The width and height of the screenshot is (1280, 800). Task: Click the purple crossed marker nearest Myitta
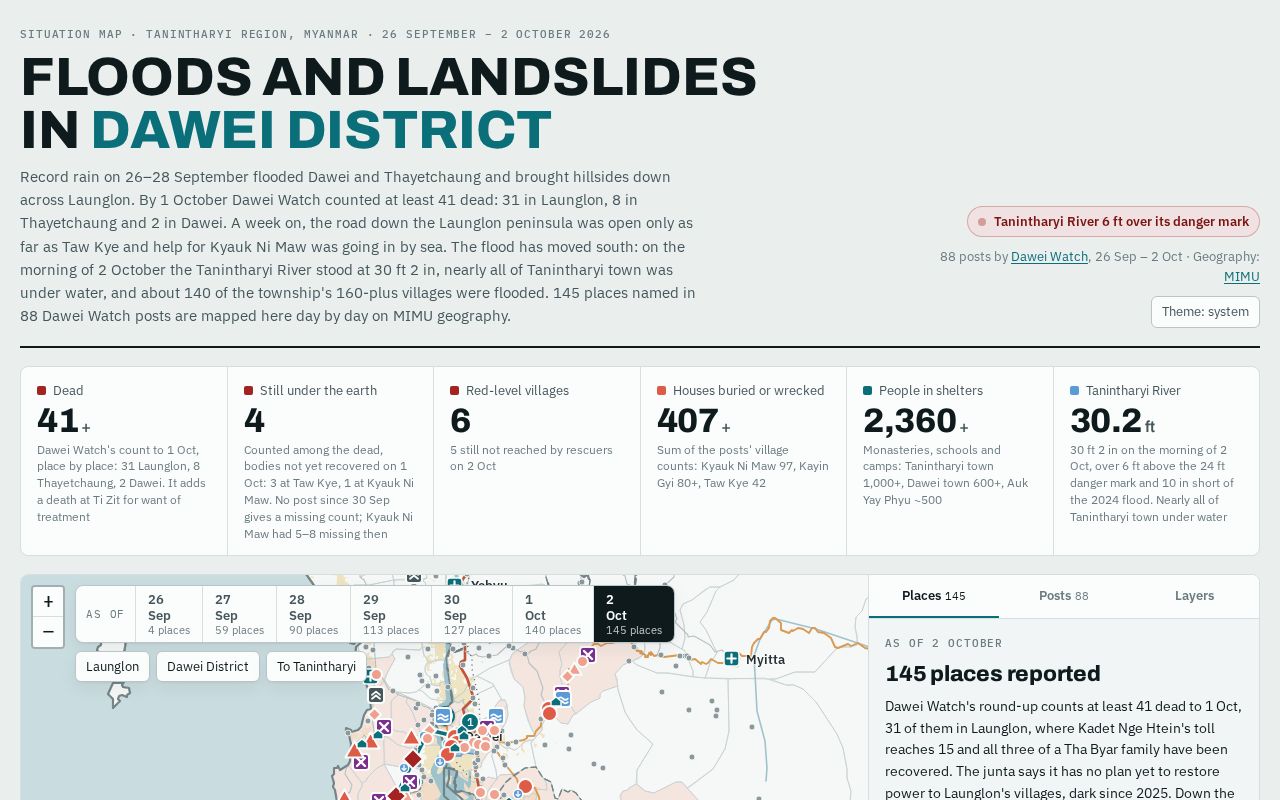(x=588, y=655)
